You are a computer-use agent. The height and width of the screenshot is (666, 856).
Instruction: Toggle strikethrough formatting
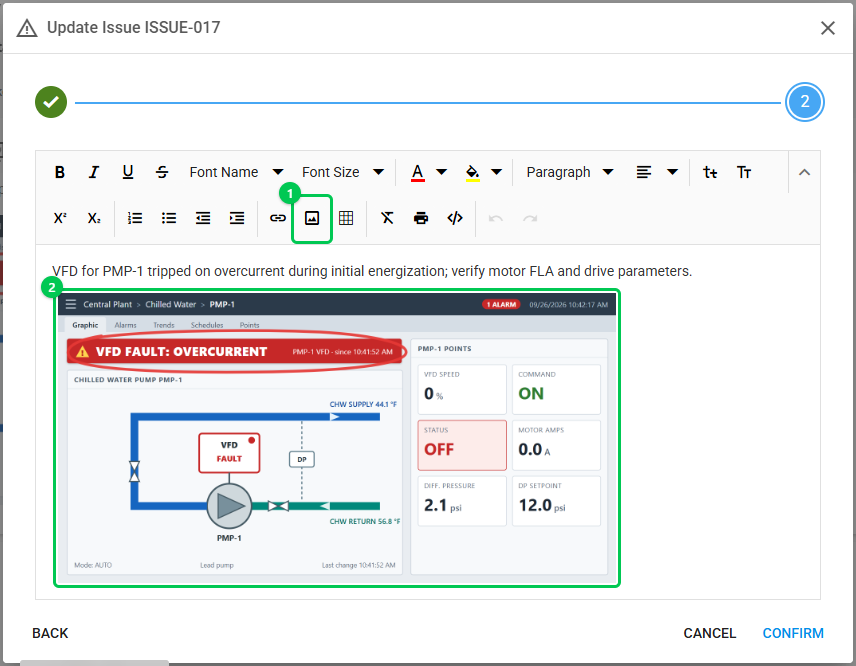click(x=162, y=173)
